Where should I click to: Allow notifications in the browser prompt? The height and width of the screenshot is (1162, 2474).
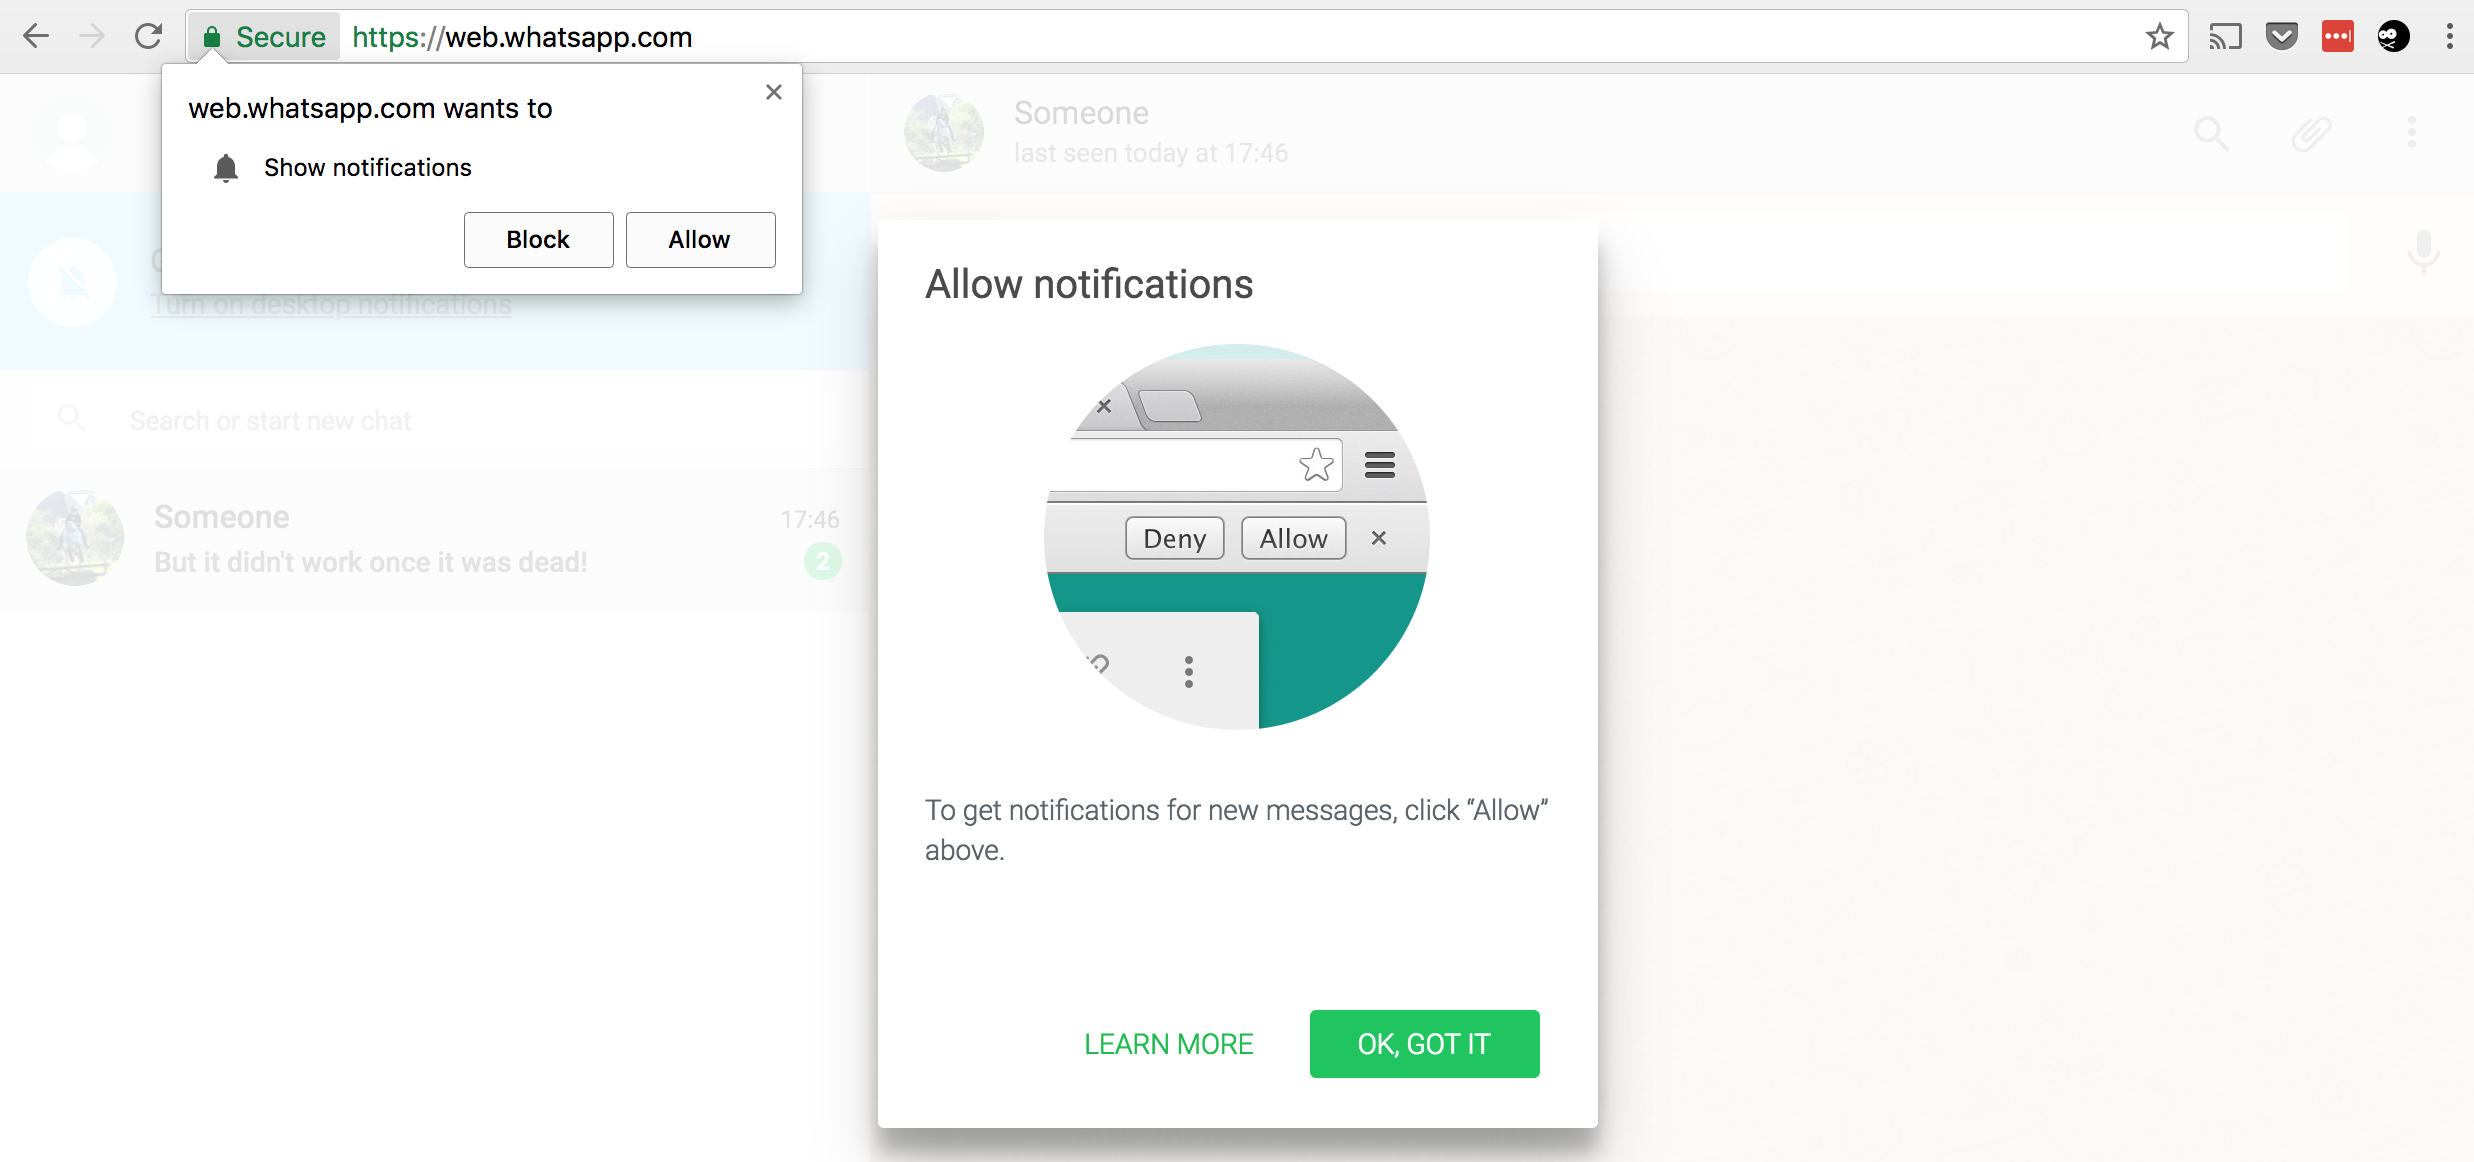(700, 240)
